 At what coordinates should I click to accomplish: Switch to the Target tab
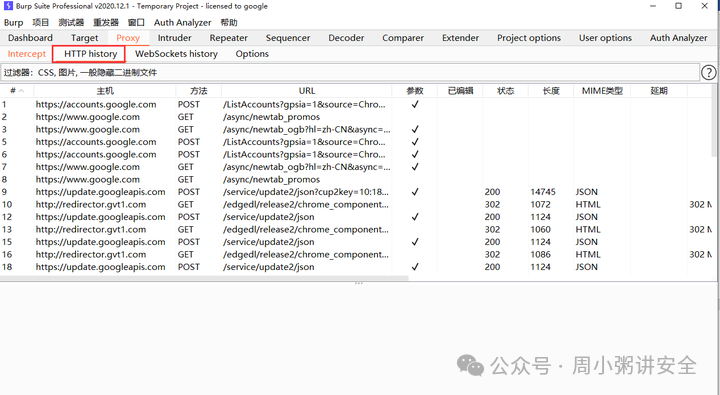84,38
